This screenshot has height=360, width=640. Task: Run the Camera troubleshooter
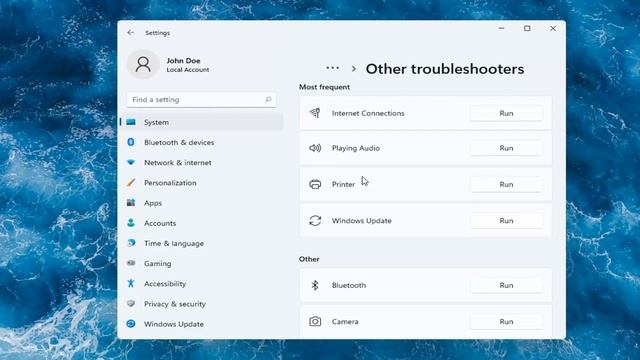click(x=506, y=321)
